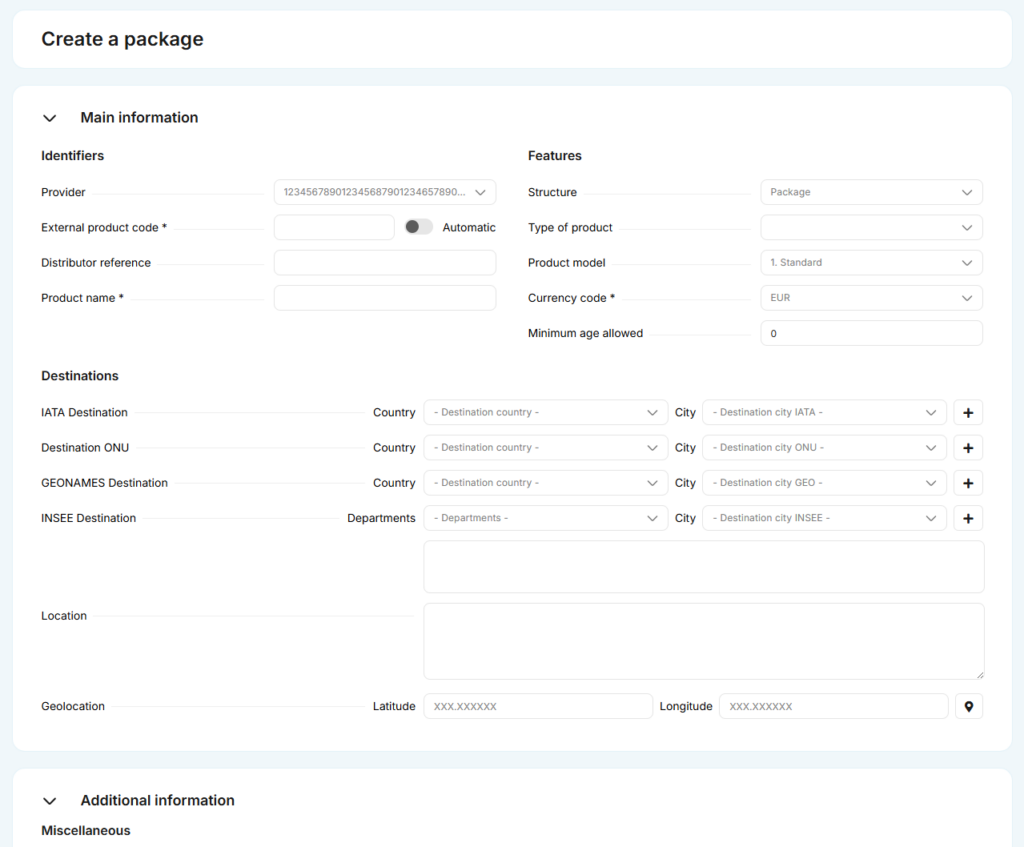Open the Destination city GEO dropdown
The height and width of the screenshot is (847, 1024).
pyautogui.click(x=824, y=483)
